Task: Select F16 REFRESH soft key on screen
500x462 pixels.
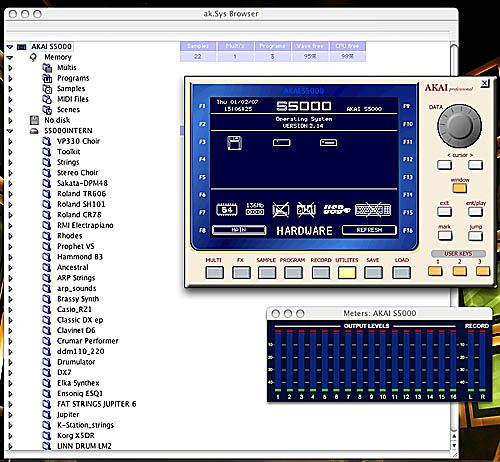Action: pyautogui.click(x=369, y=230)
